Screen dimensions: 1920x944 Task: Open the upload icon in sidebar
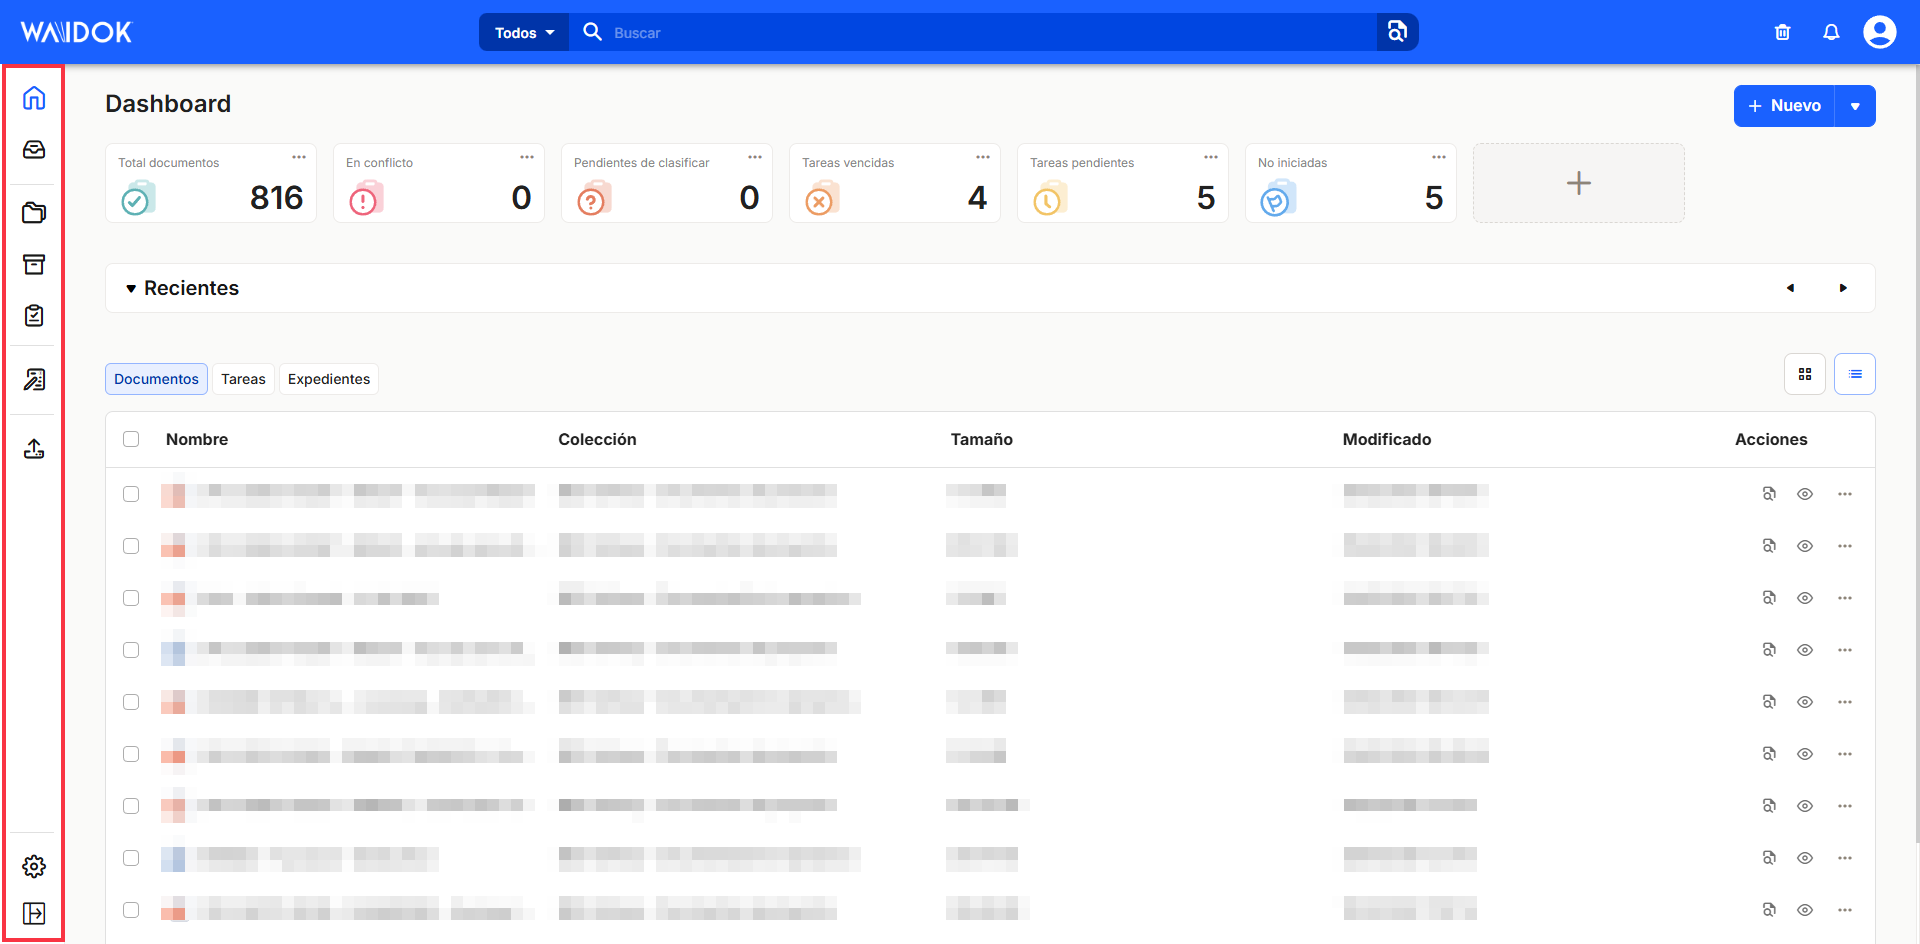tap(34, 449)
